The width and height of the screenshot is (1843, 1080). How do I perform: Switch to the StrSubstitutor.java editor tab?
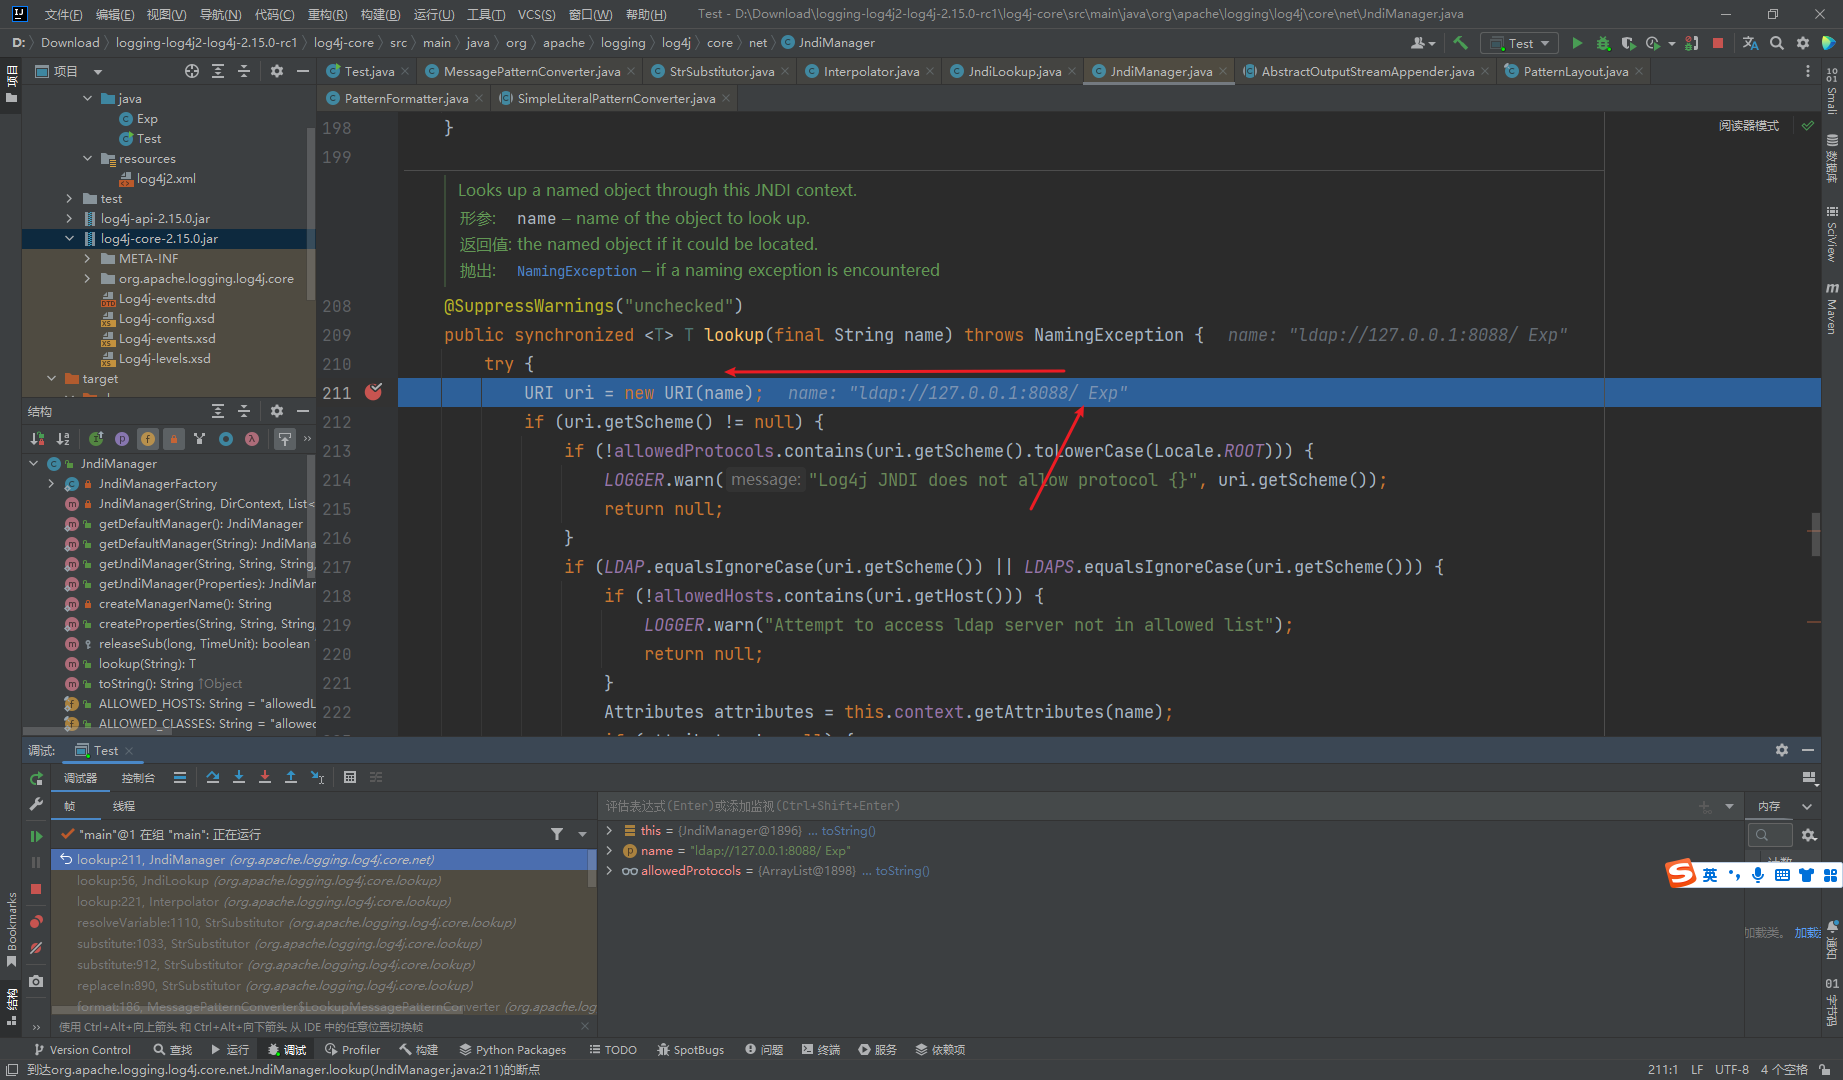click(x=721, y=71)
